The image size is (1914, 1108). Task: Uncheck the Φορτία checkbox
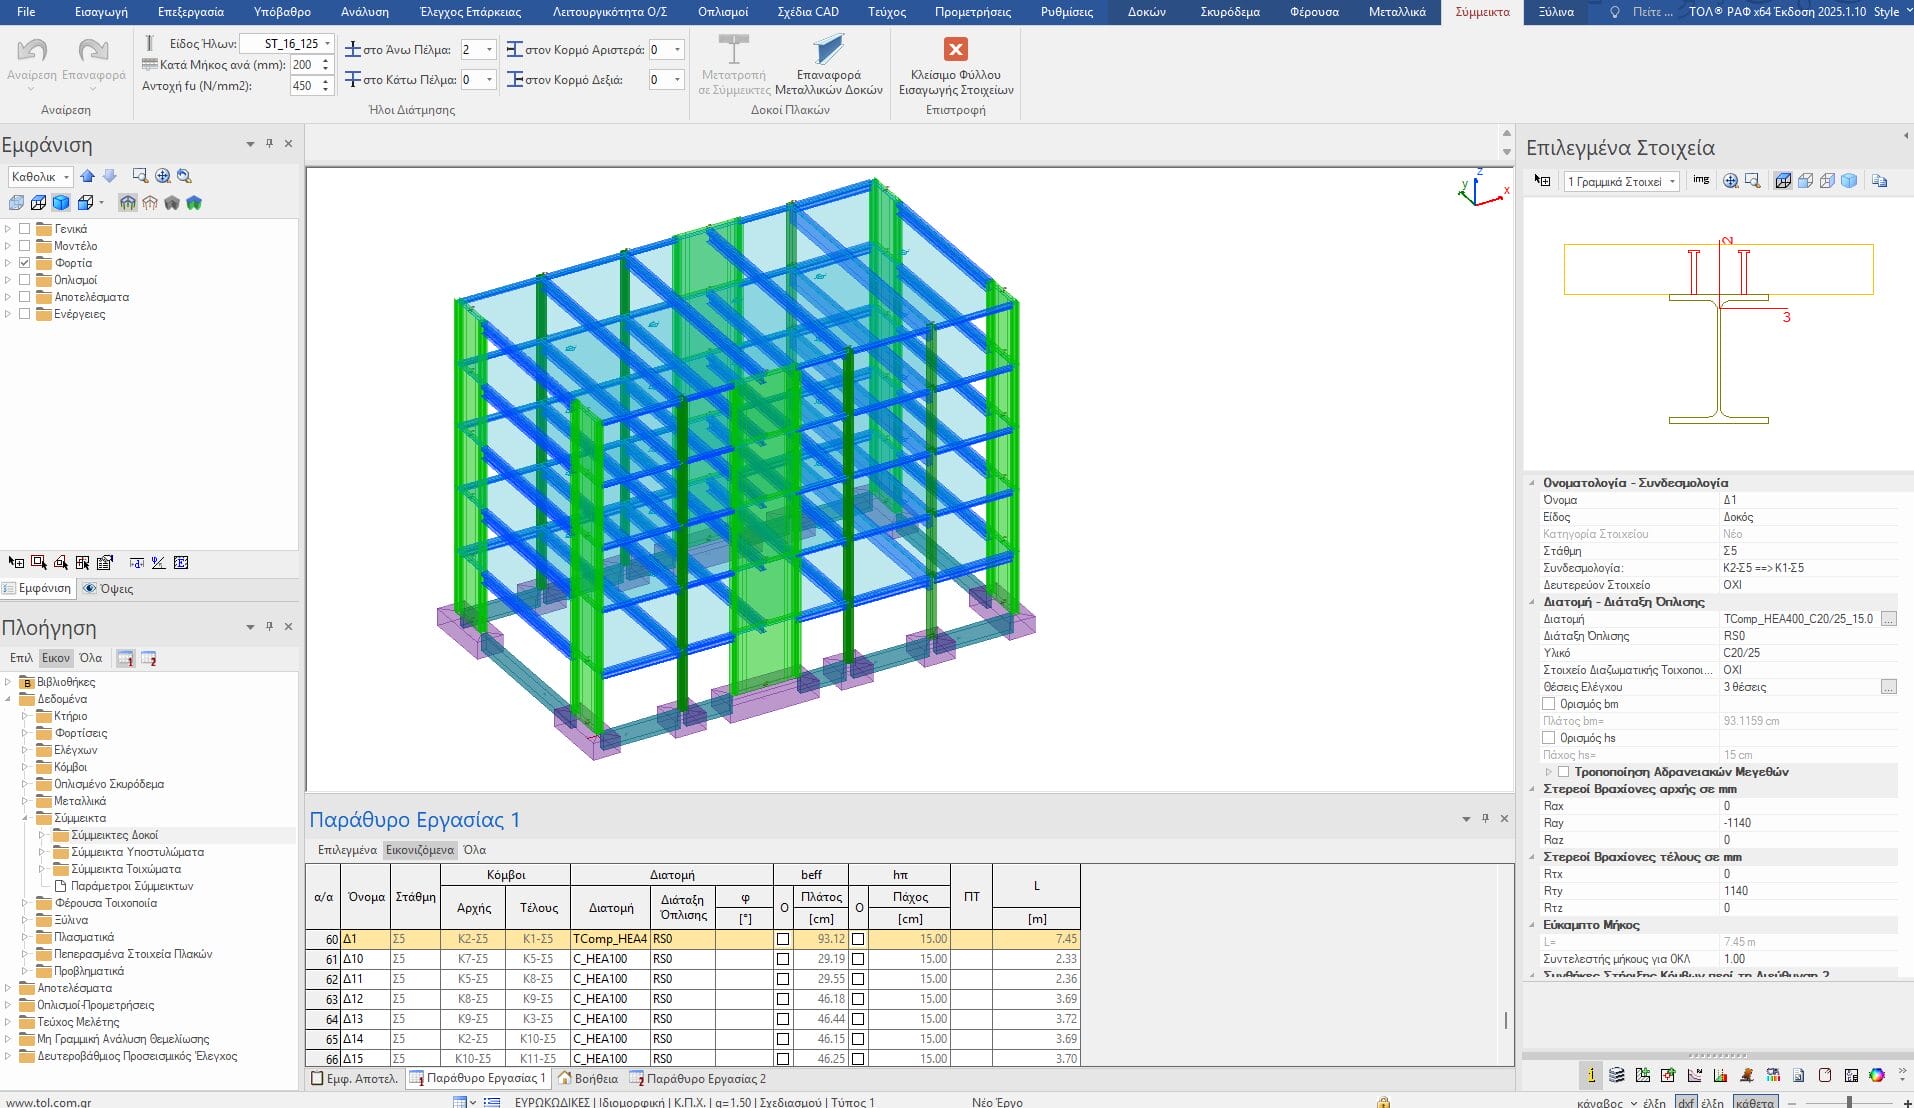tap(25, 263)
